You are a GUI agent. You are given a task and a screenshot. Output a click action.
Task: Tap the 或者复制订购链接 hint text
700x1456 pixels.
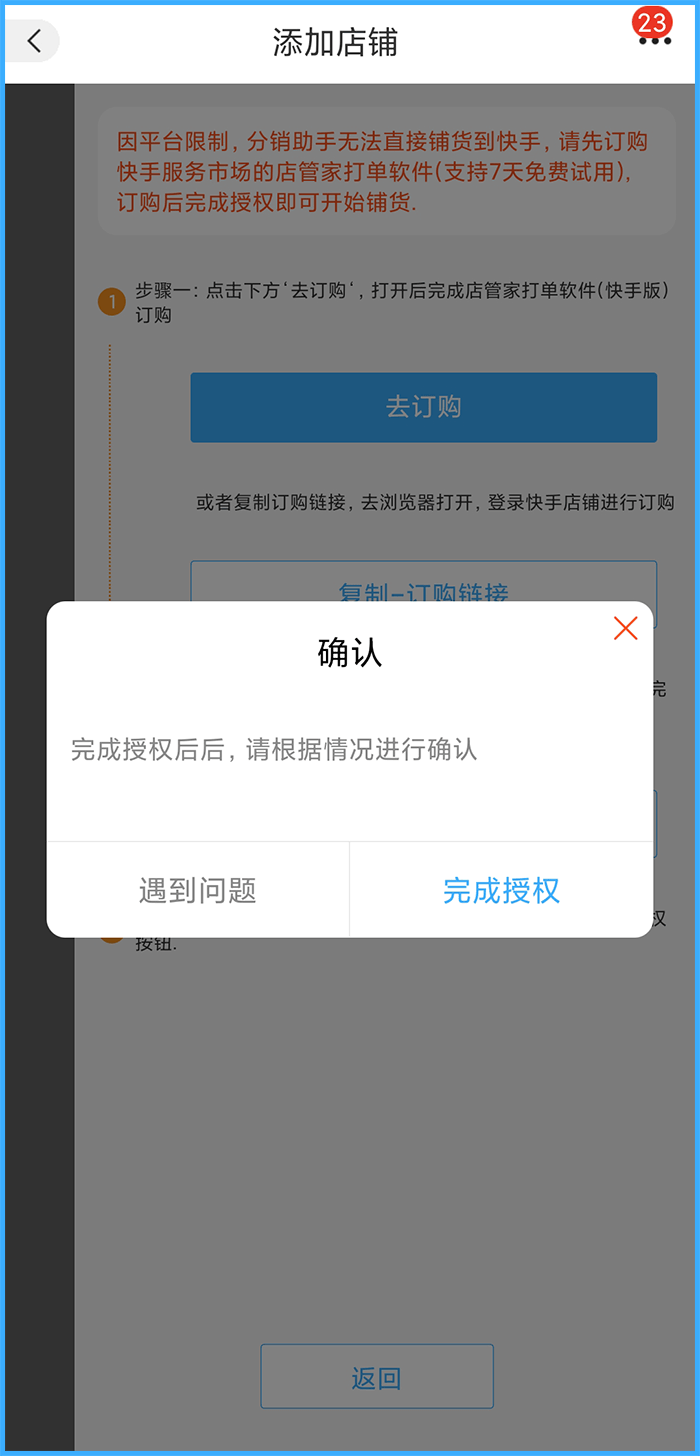coord(435,503)
